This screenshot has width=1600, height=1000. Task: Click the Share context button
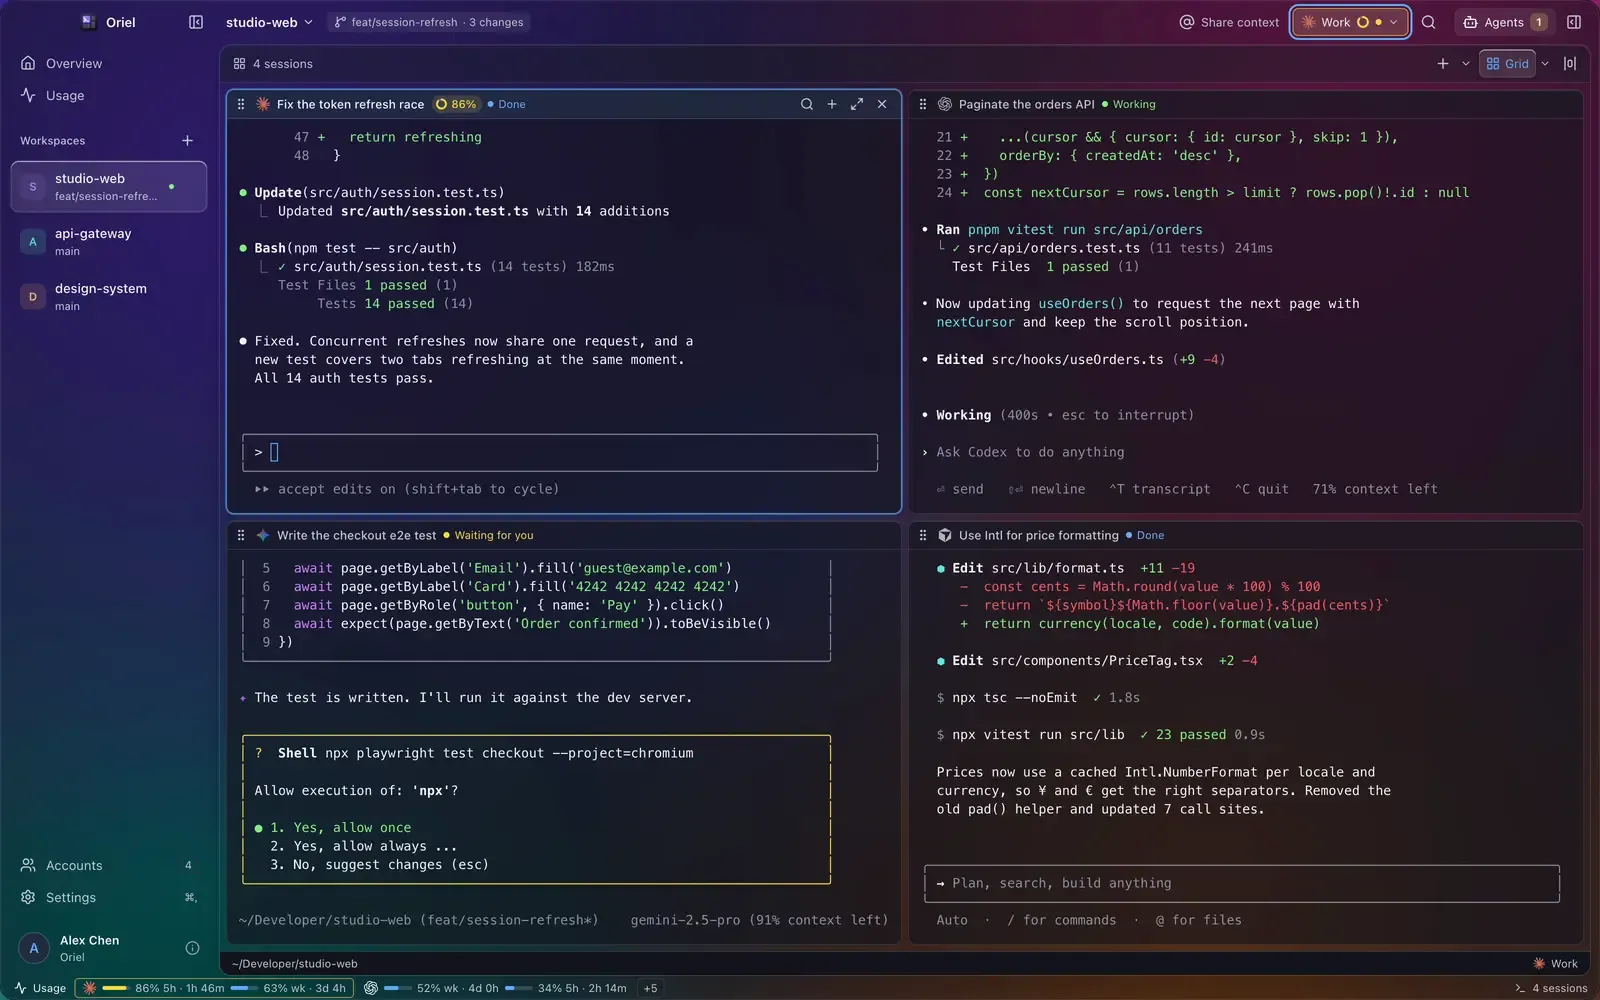(x=1229, y=22)
